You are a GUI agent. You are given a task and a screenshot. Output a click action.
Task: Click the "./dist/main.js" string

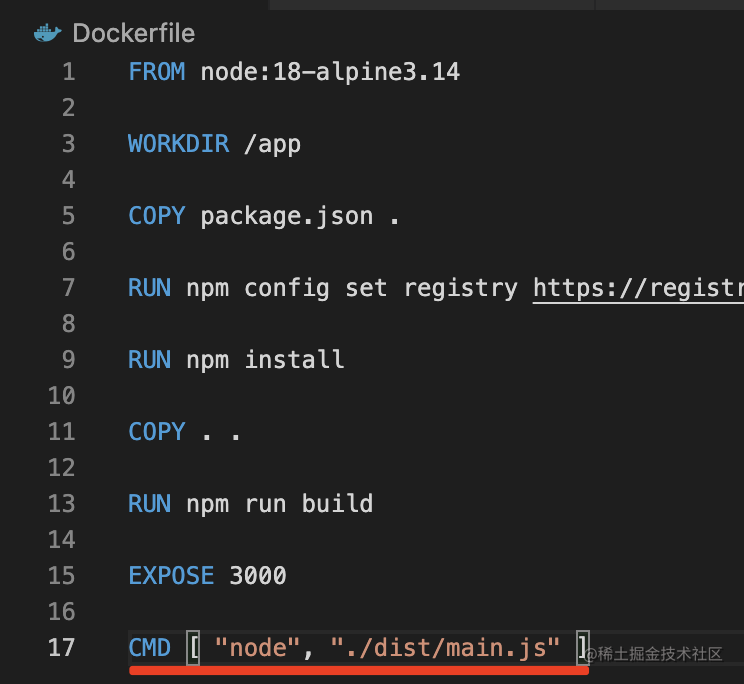(x=445, y=647)
